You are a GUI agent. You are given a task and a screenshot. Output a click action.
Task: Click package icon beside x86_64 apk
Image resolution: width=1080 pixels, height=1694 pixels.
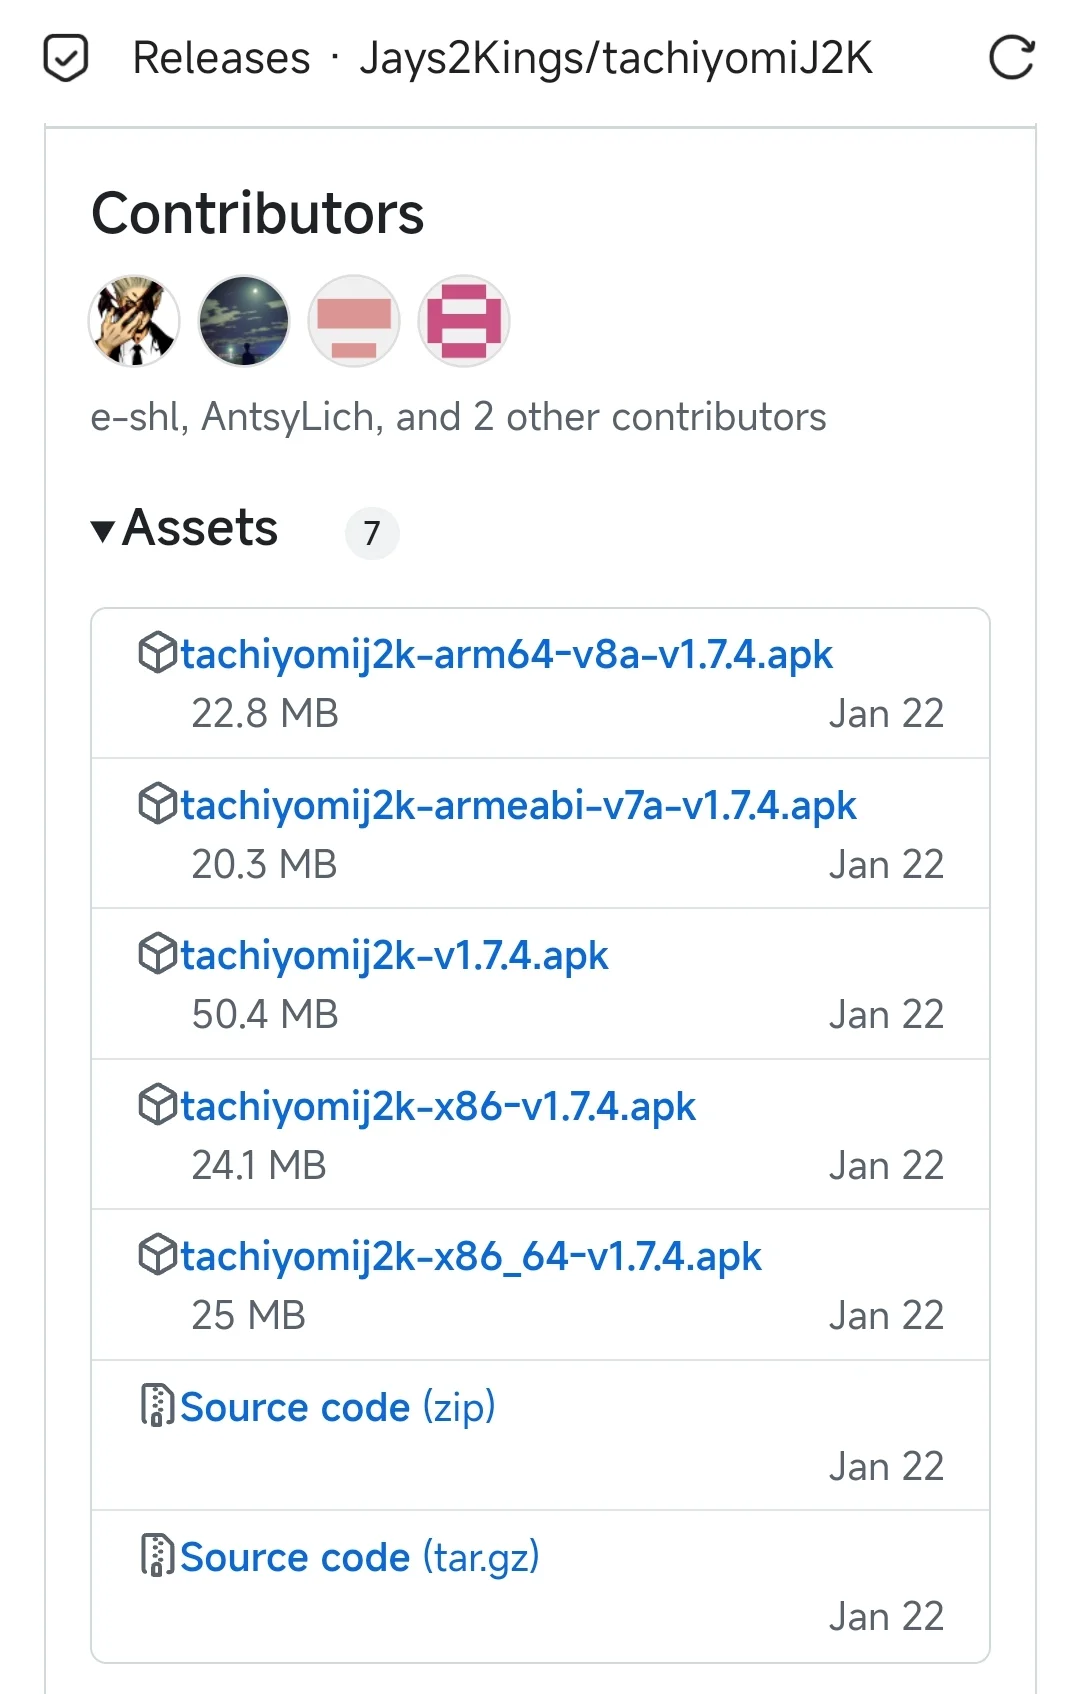[x=157, y=1255]
